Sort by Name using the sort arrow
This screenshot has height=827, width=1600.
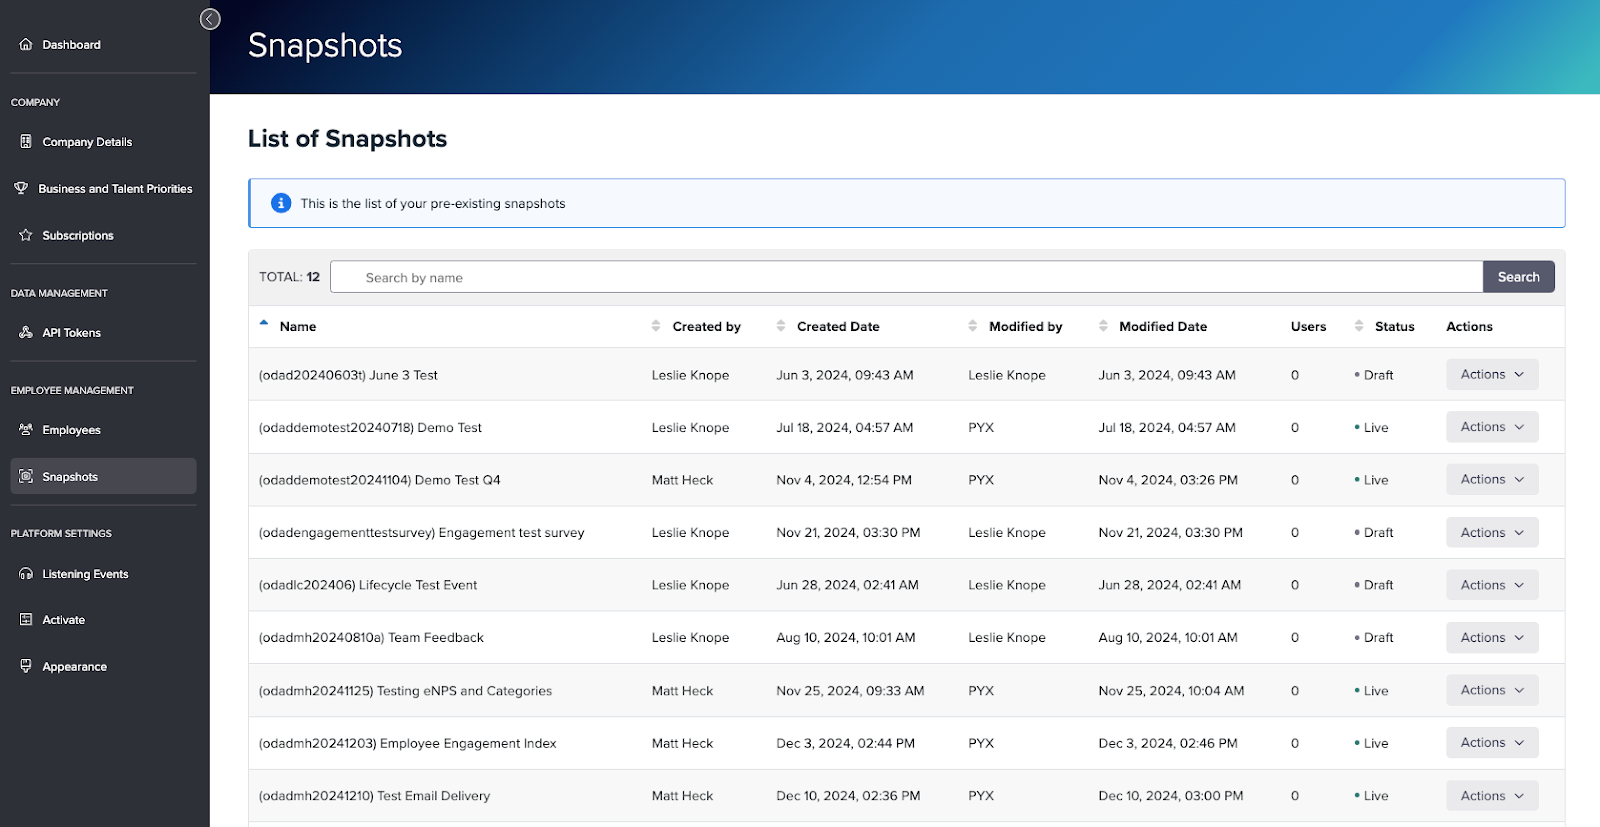coord(264,323)
